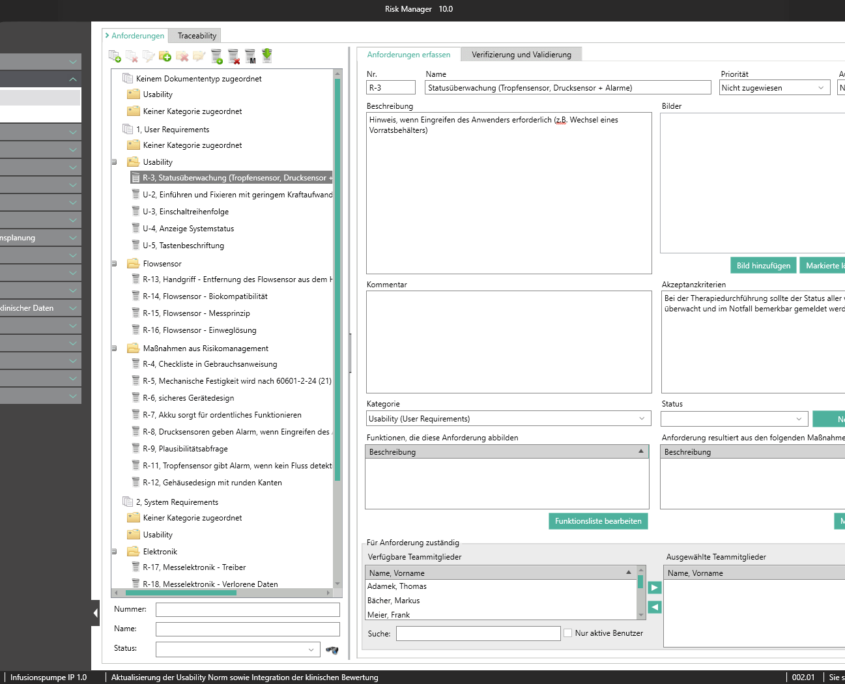Collapse the Elektronik folder in tree
This screenshot has height=684, width=845.
pyautogui.click(x=114, y=551)
